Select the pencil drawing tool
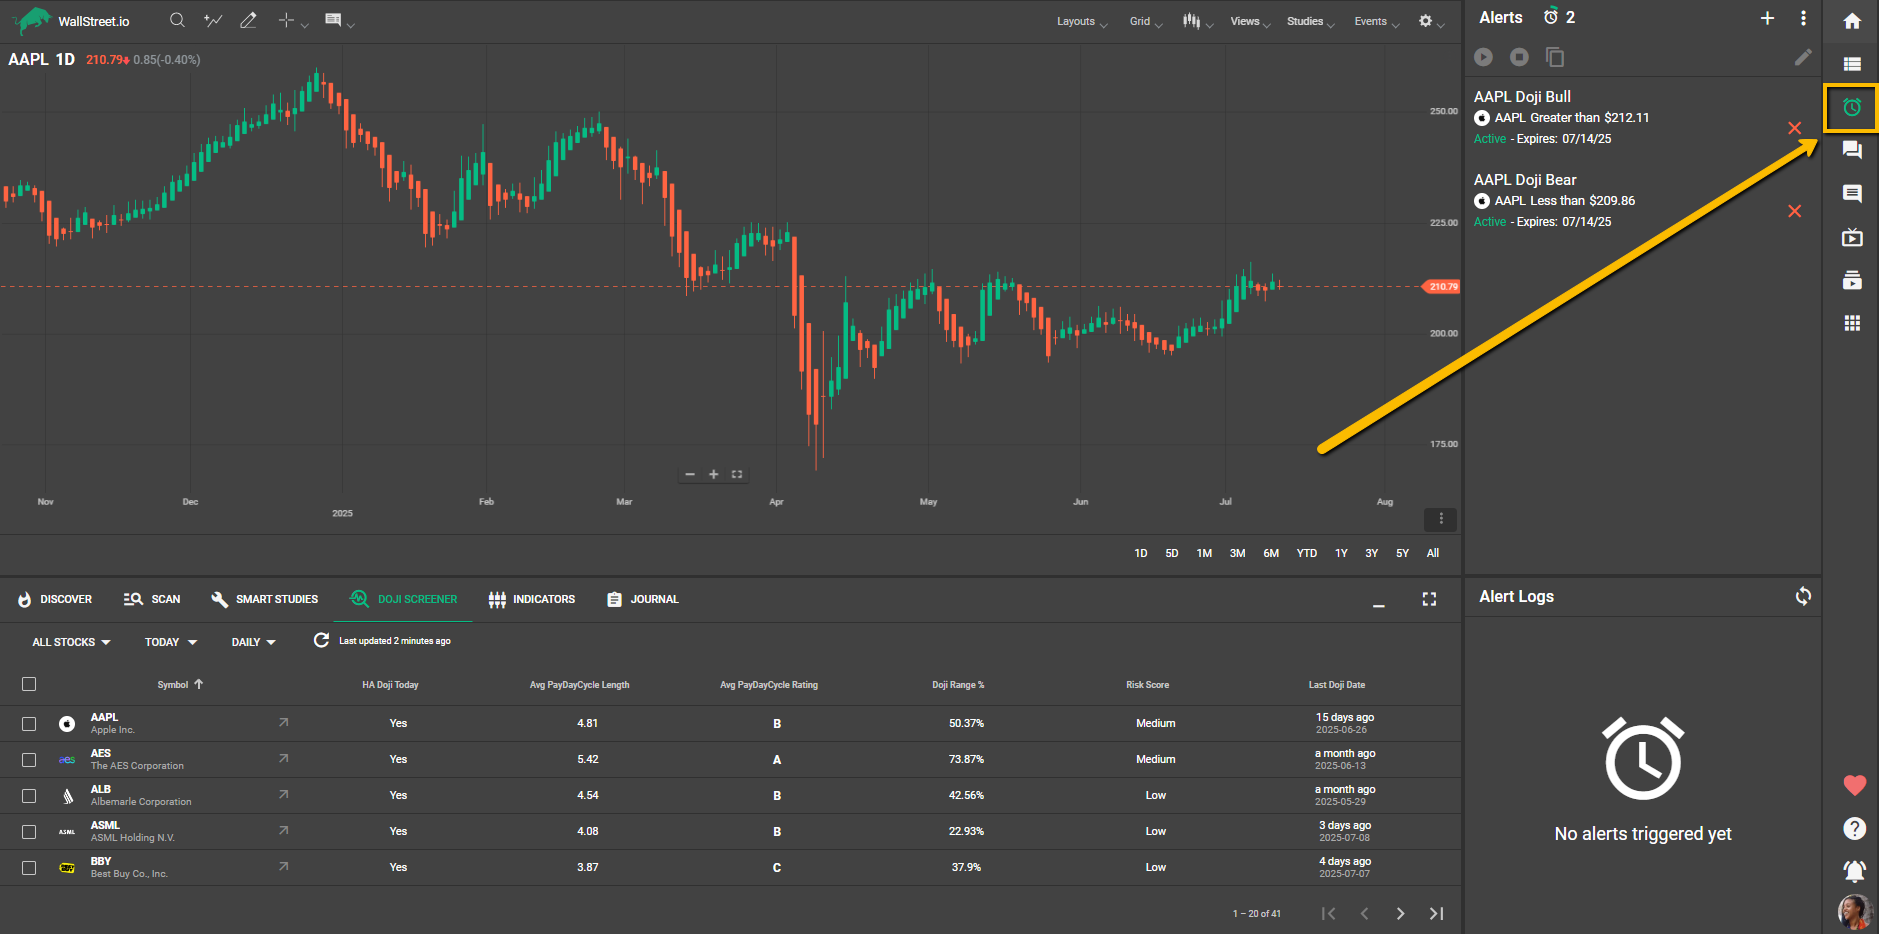The width and height of the screenshot is (1879, 934). pos(248,20)
